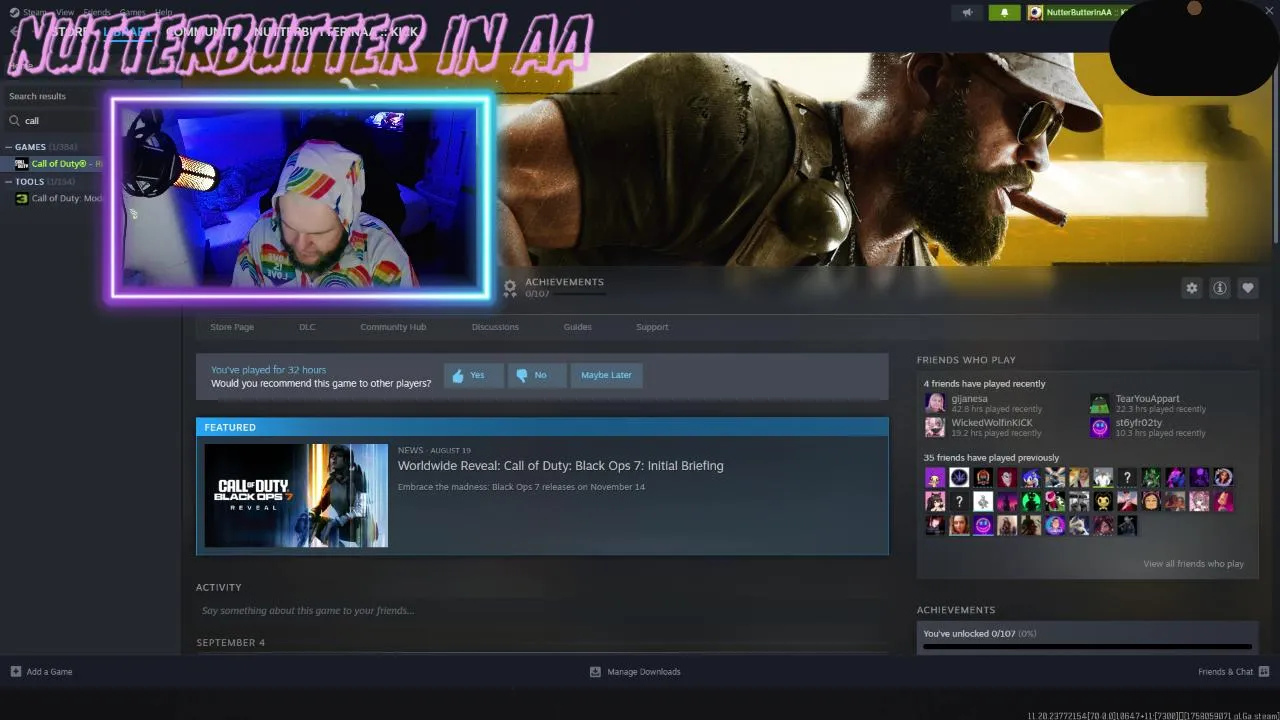Image resolution: width=1280 pixels, height=720 pixels.
Task: Open Add a Game plus icon
Action: [x=16, y=672]
